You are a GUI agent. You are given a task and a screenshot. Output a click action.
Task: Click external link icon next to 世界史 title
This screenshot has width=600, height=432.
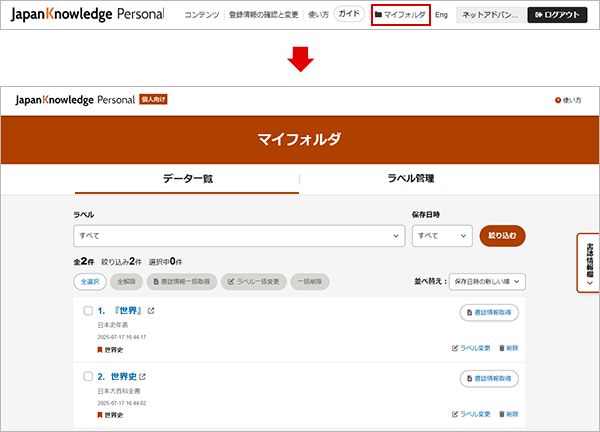coord(142,377)
